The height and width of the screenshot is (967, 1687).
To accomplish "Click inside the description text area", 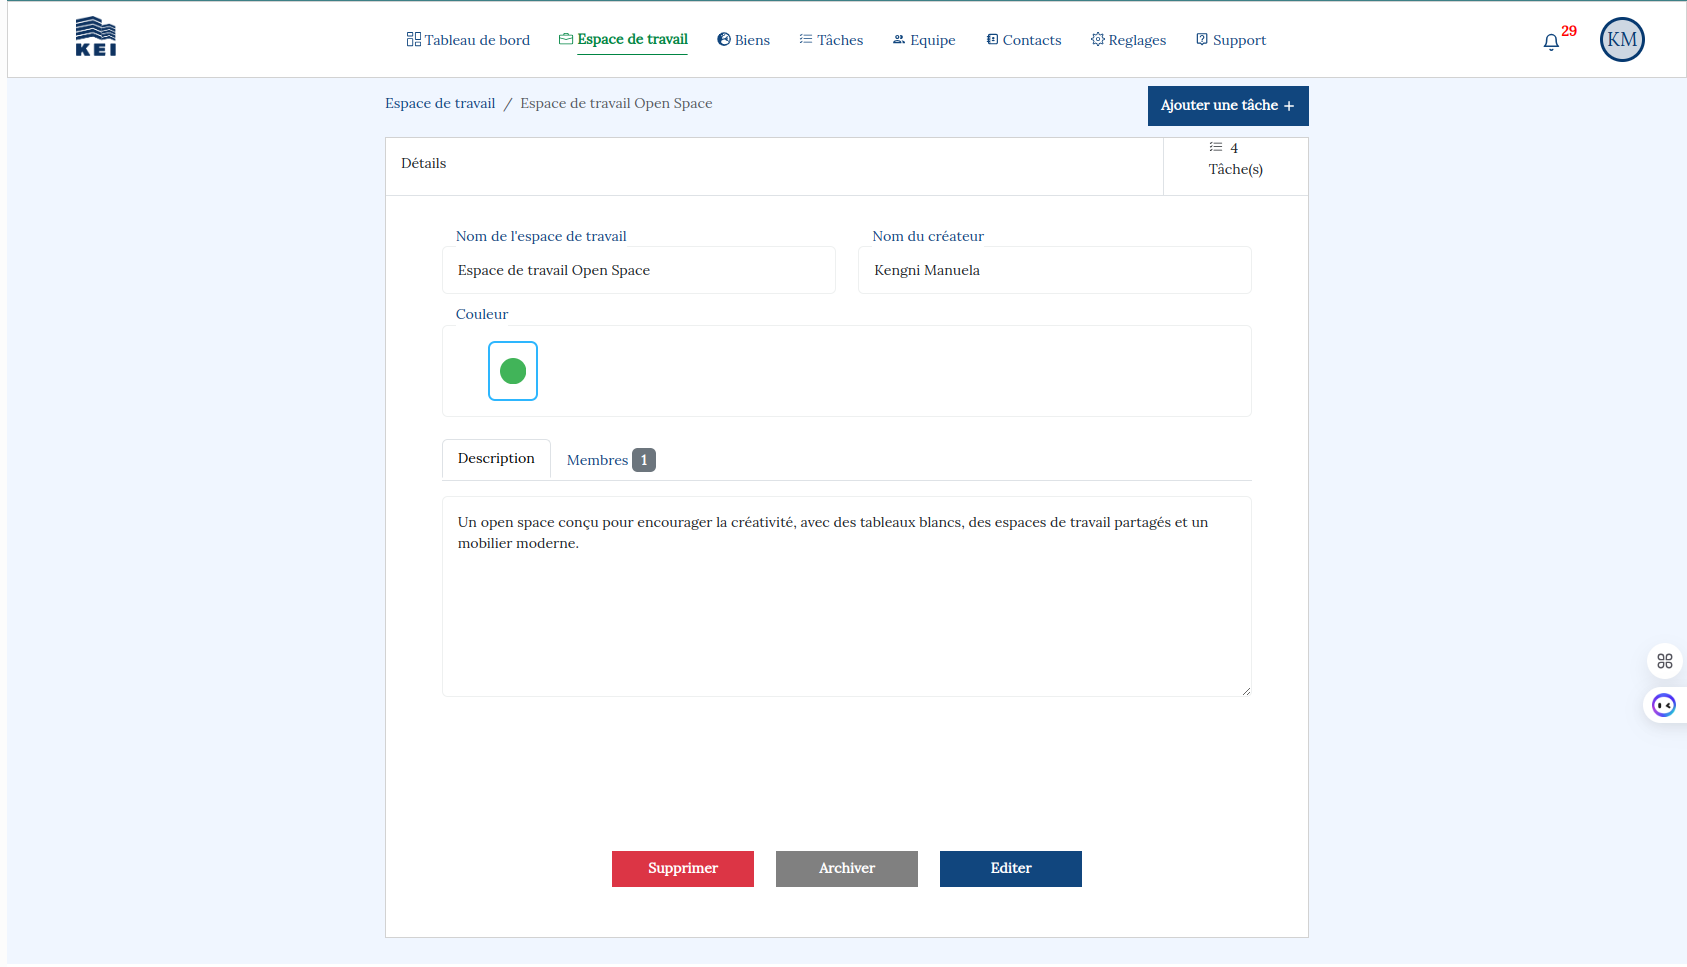I will coord(847,597).
